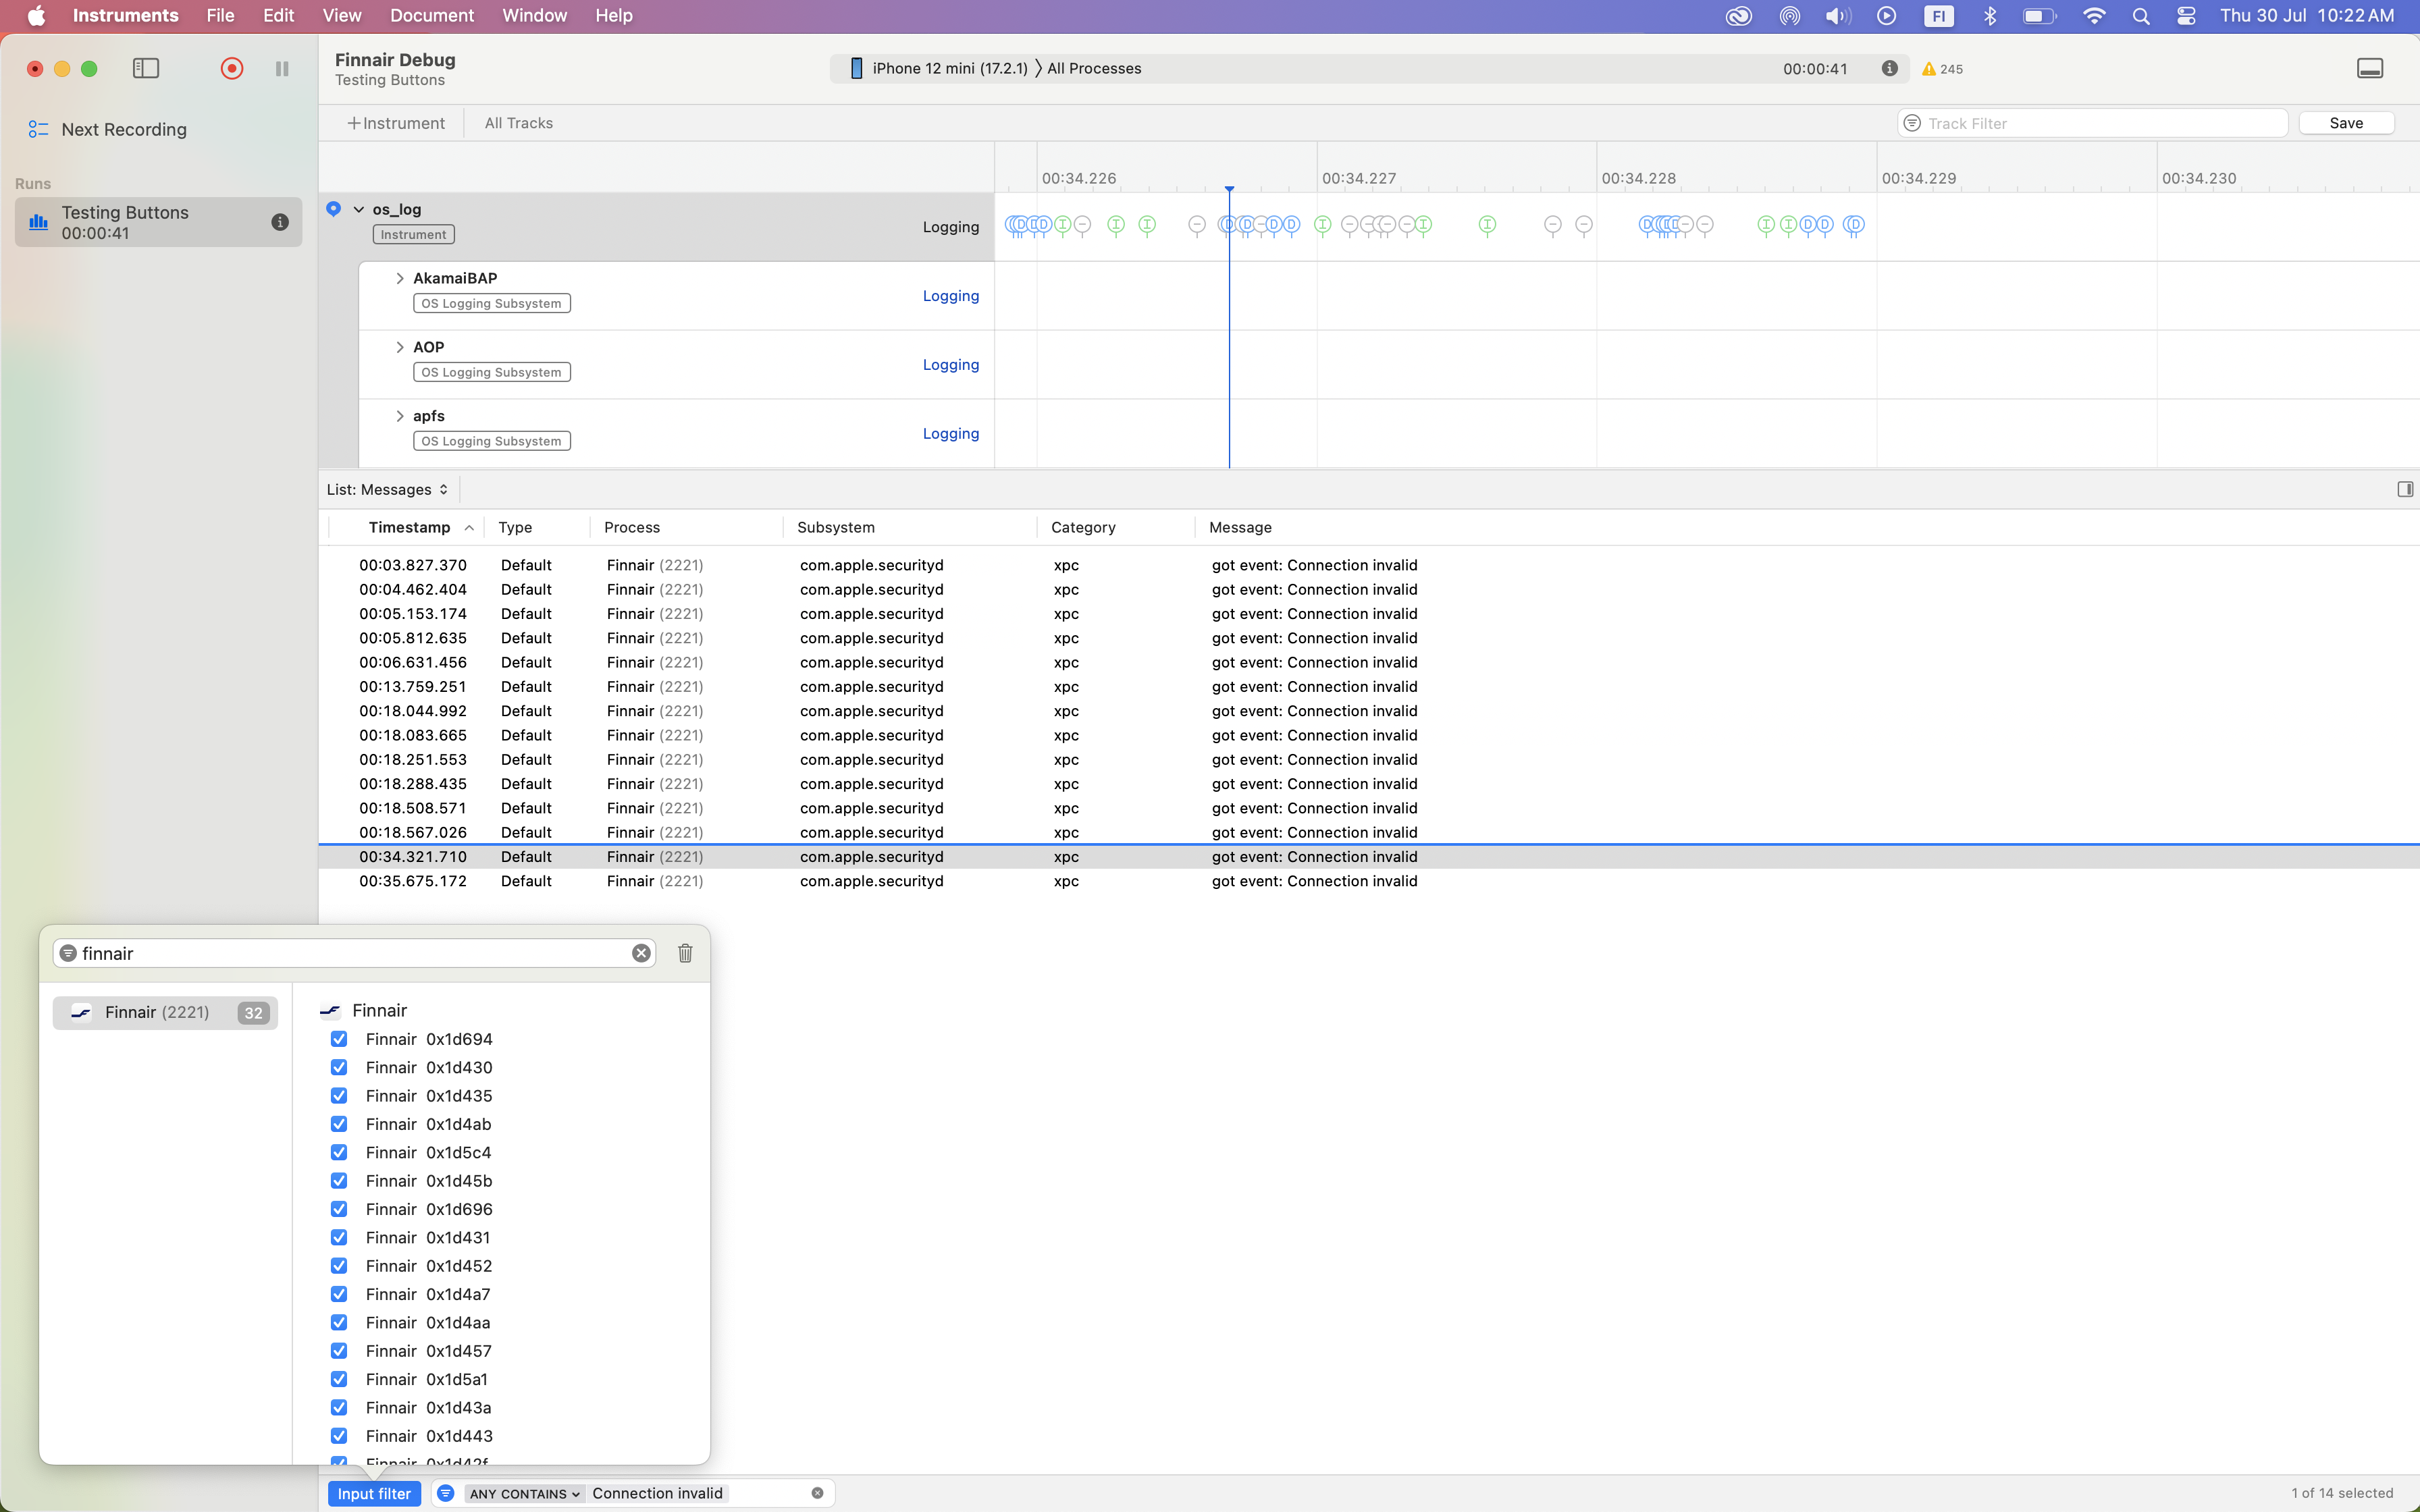The width and height of the screenshot is (2420, 1512).
Task: Expand the apfs subsystem track
Action: tap(400, 416)
